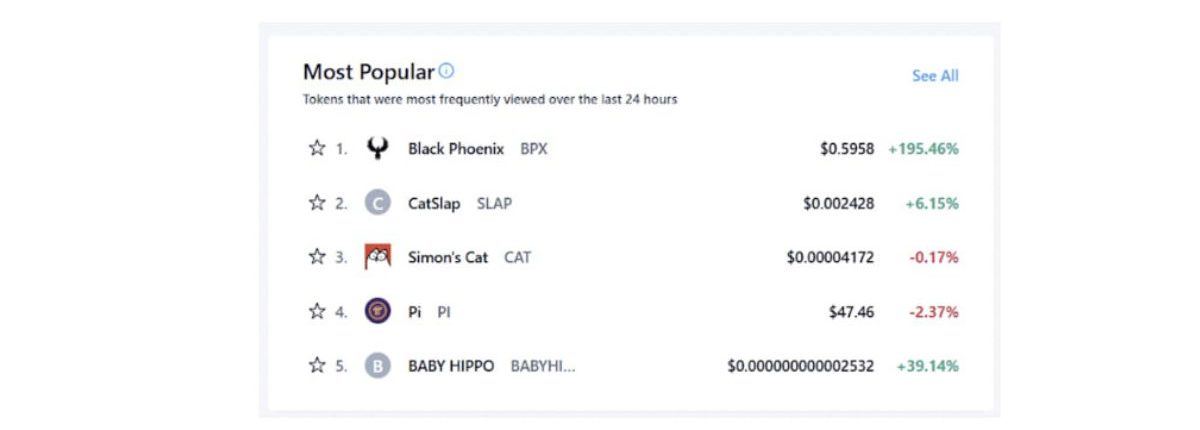Viewport: 1200px width, 430px height.
Task: Open the See All link
Action: [935, 76]
